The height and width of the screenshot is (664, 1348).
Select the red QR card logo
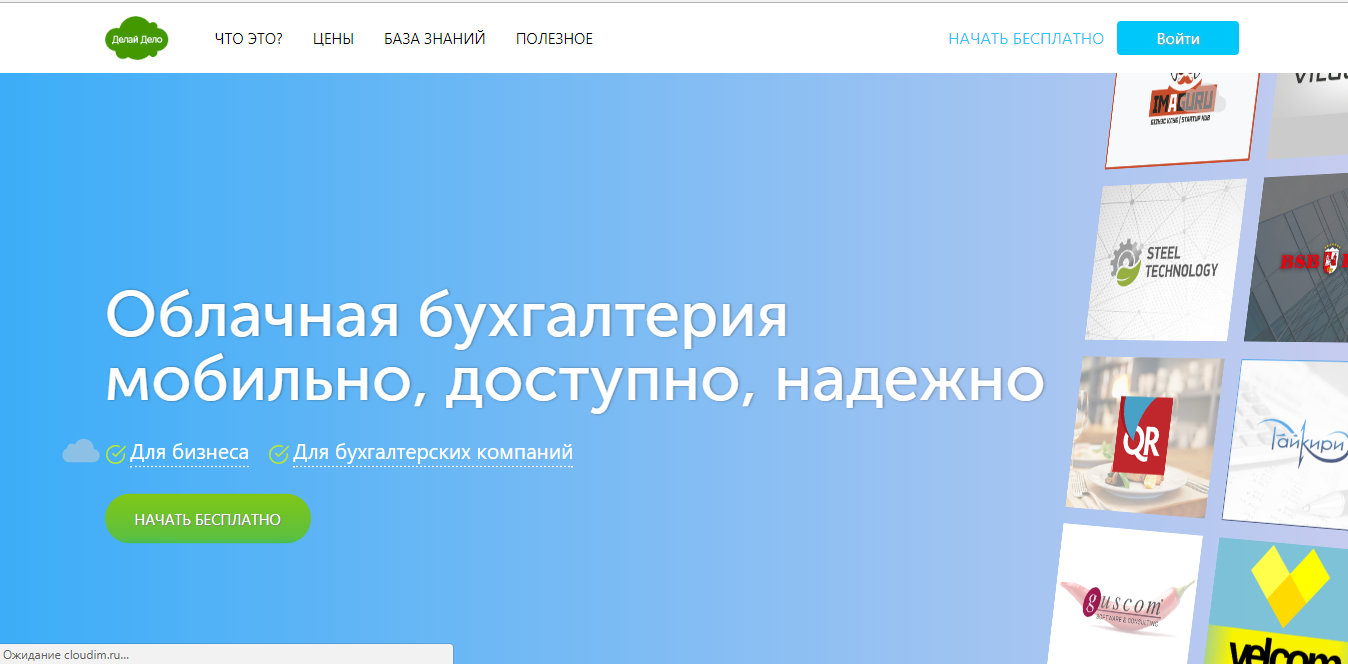(1144, 434)
